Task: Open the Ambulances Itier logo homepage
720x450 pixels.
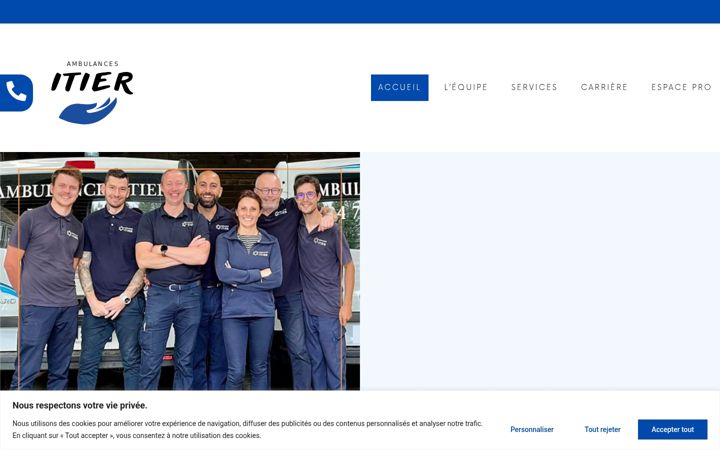Action: (92, 92)
